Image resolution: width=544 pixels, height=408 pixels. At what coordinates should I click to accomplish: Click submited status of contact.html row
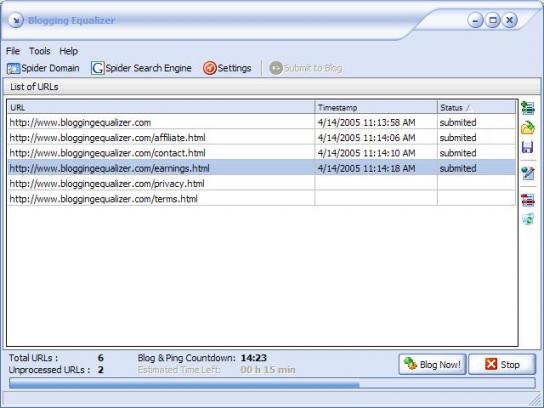[458, 153]
